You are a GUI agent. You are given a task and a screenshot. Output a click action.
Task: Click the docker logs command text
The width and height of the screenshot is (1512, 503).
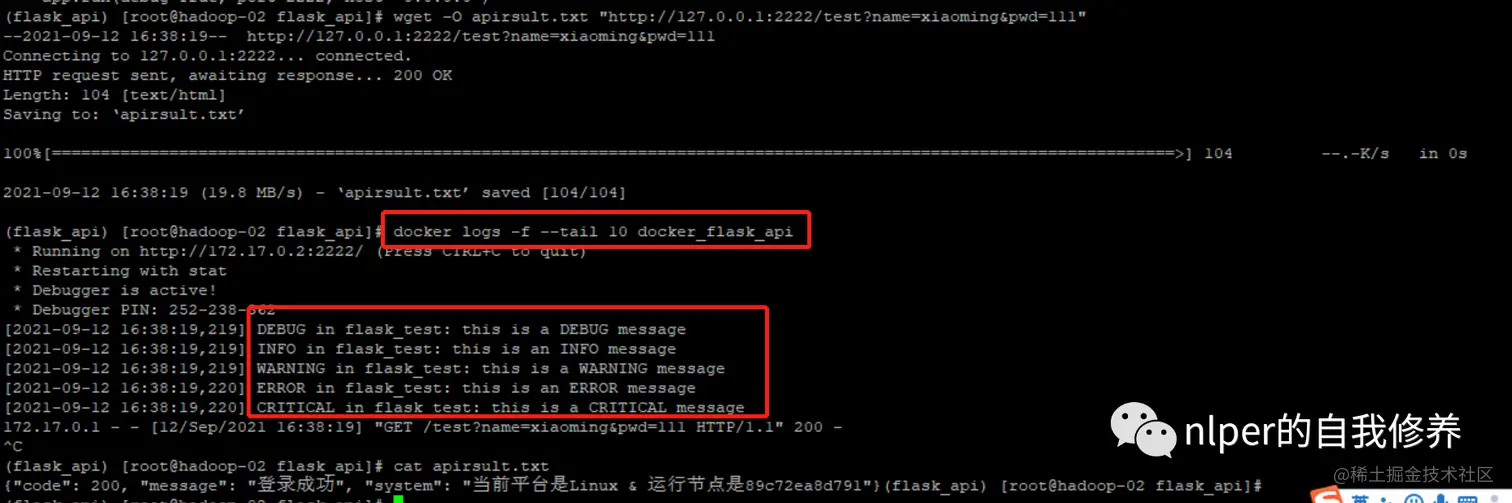pyautogui.click(x=593, y=232)
